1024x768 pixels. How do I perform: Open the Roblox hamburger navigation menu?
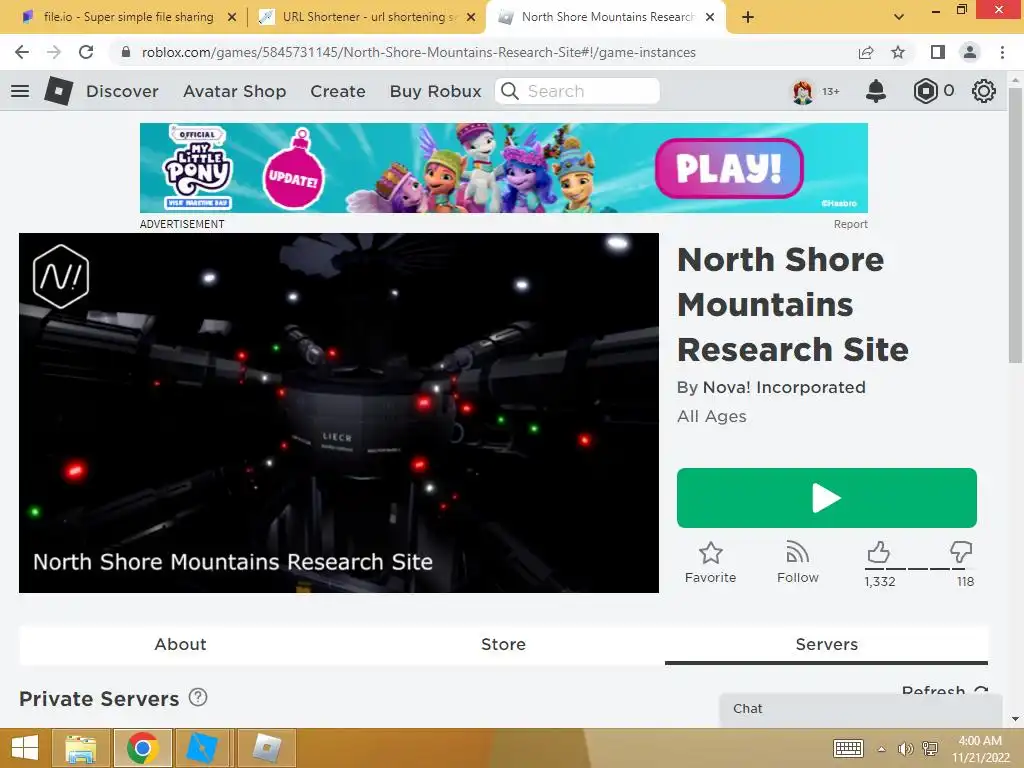(x=20, y=91)
